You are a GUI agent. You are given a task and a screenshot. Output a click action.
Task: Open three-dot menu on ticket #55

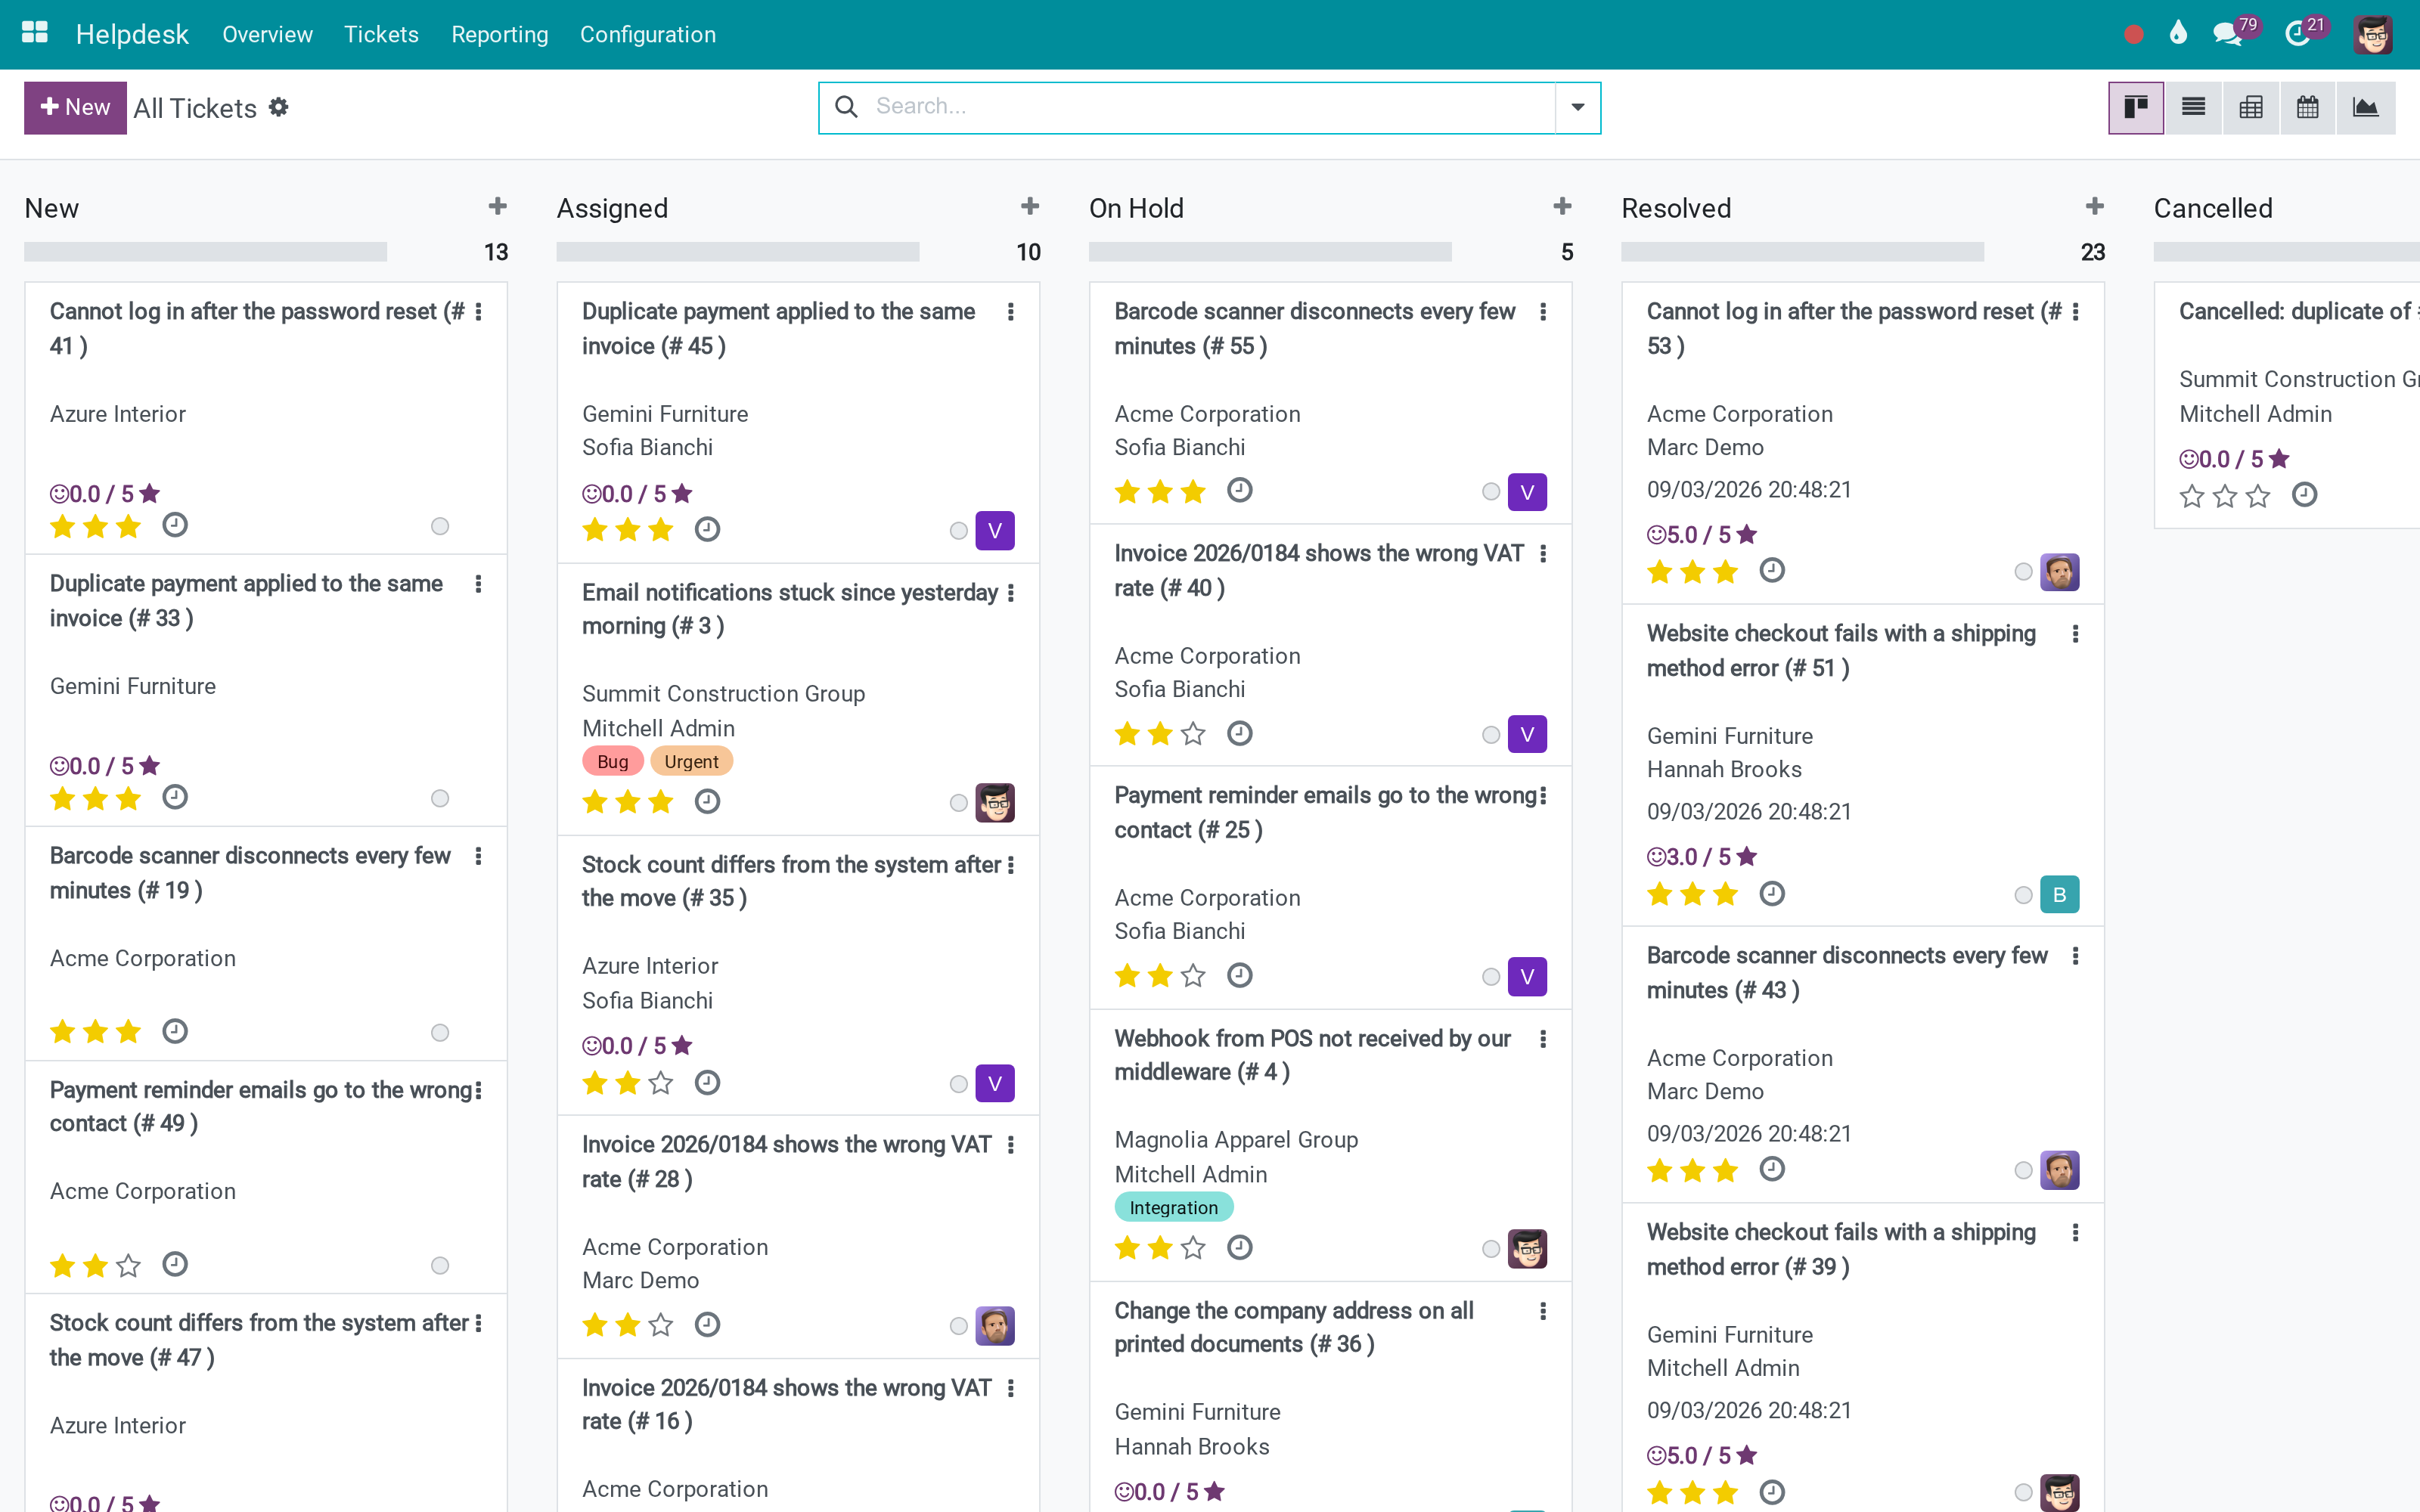pos(1543,312)
